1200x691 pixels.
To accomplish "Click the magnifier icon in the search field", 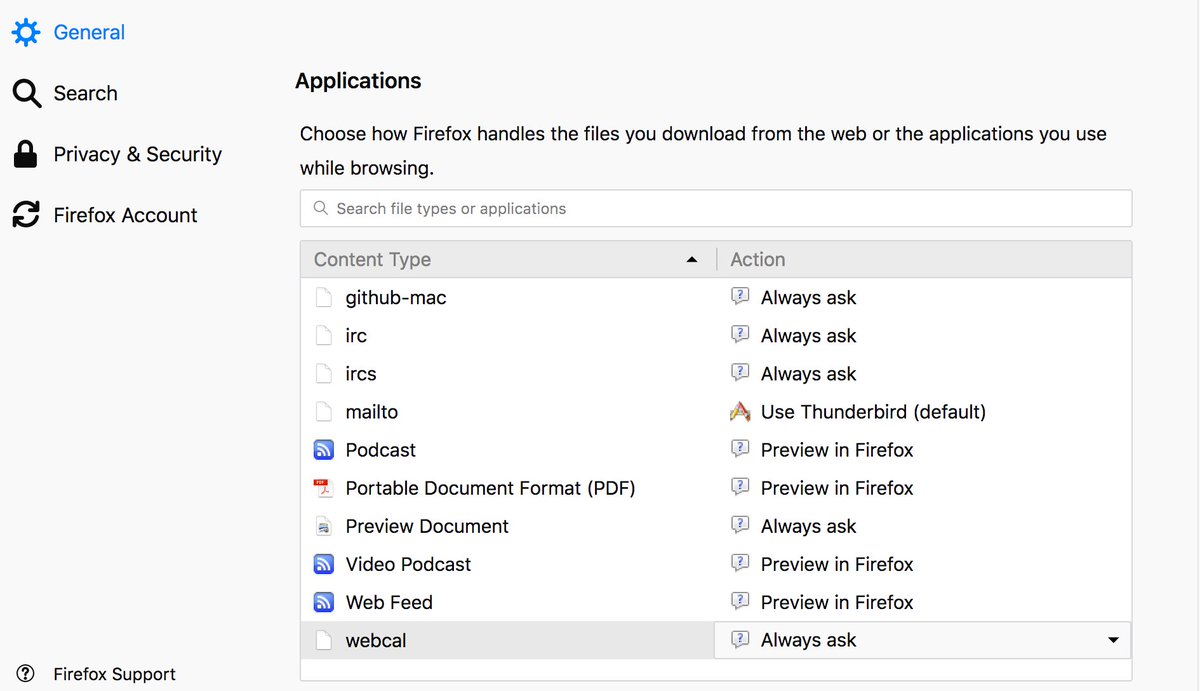I will tap(321, 208).
